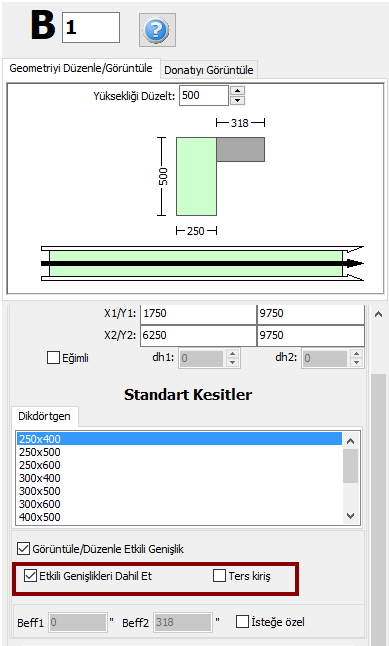Click the gray slab flange in preview
The height and width of the screenshot is (646, 389).
[x=241, y=150]
